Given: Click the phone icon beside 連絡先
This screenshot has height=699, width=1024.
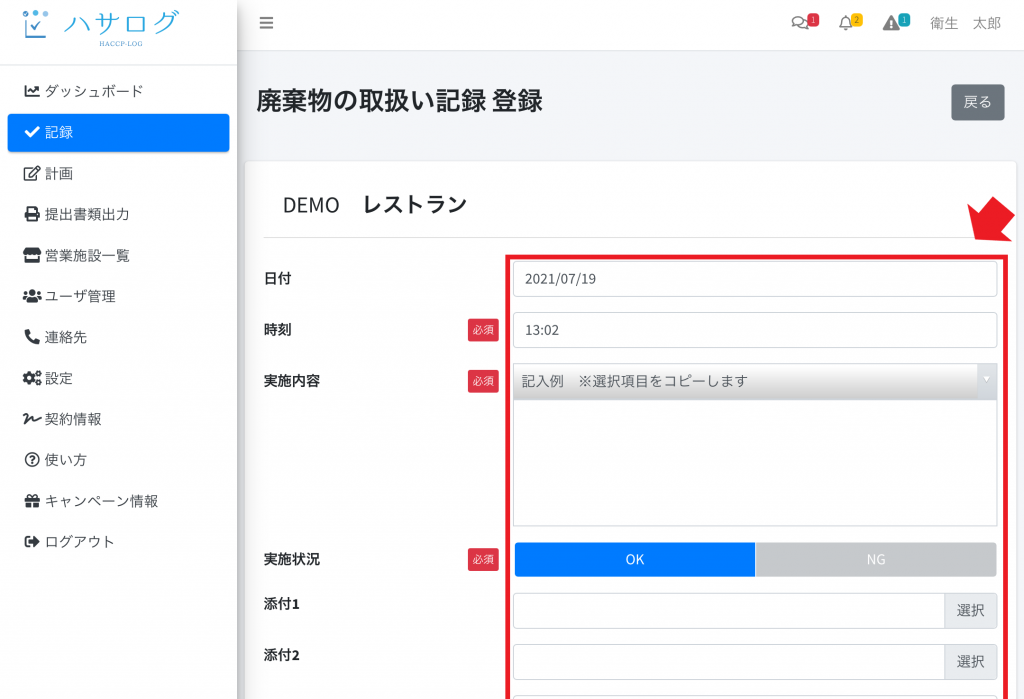Looking at the screenshot, I should [31, 336].
